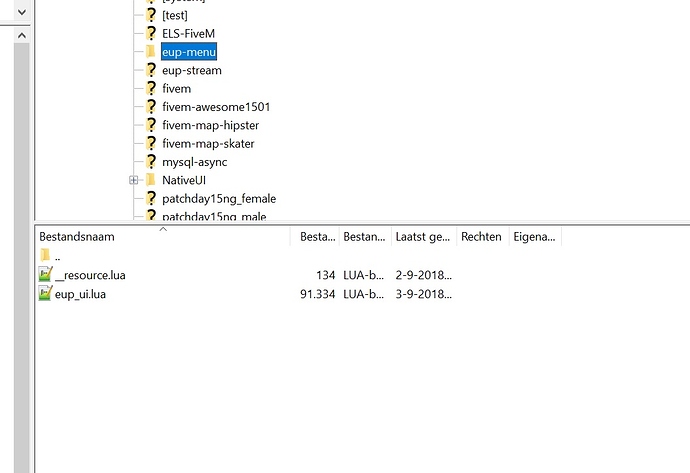Click the Lua file icon of eup_ui.lua
The height and width of the screenshot is (473, 690).
45,293
